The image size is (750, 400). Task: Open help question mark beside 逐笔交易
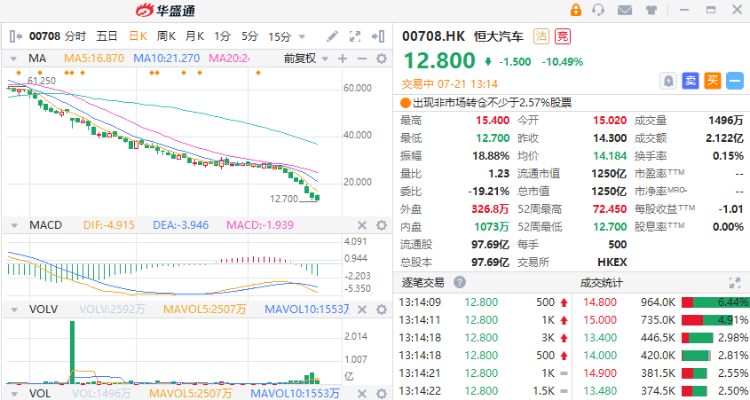(460, 282)
